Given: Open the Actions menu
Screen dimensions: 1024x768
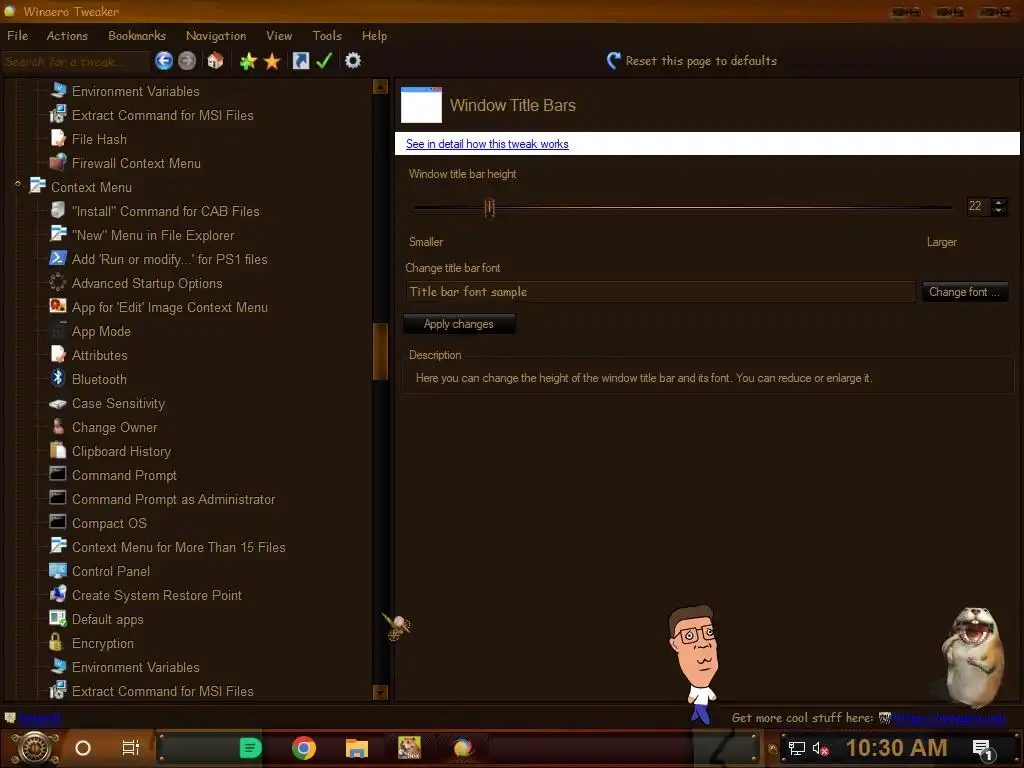Looking at the screenshot, I should click(67, 36).
